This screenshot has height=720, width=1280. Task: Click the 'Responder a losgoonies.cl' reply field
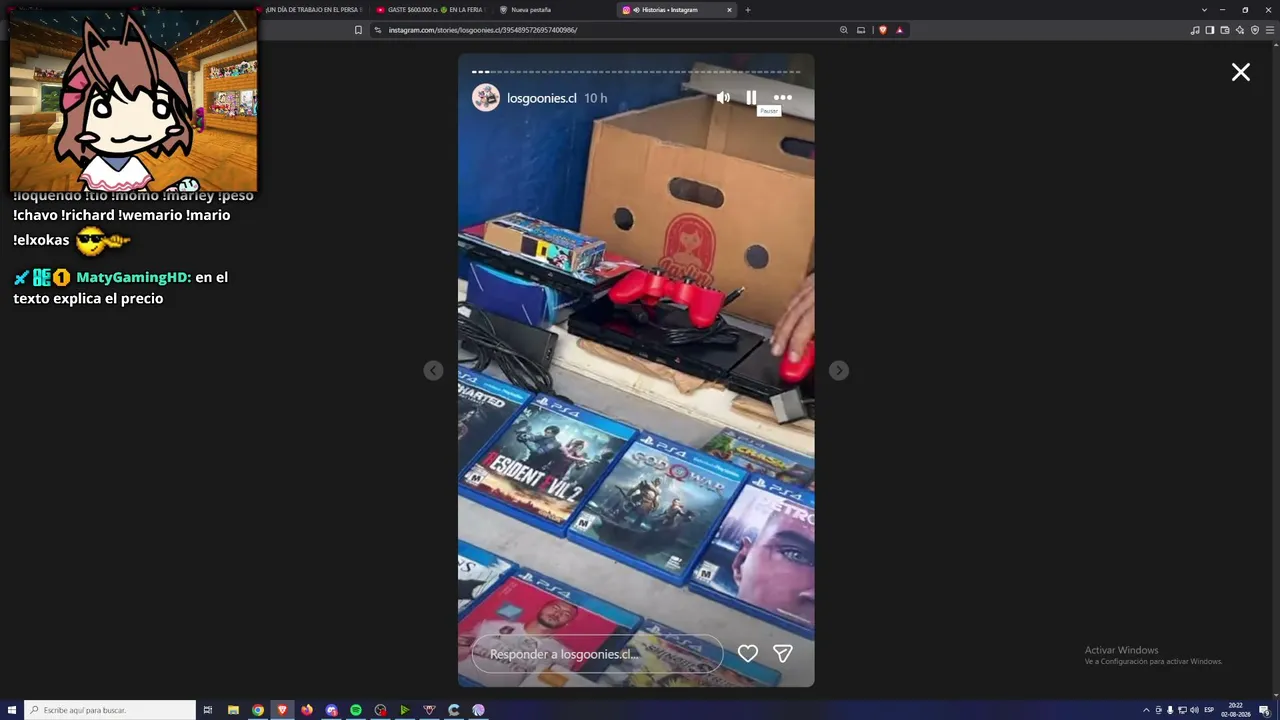coord(597,654)
